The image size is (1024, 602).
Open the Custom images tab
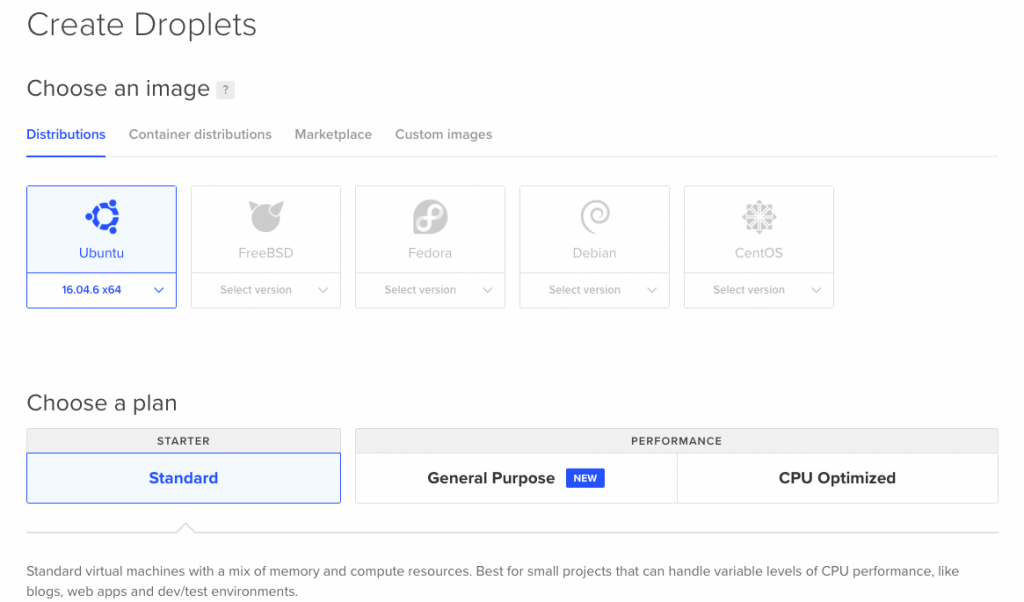[x=443, y=135]
